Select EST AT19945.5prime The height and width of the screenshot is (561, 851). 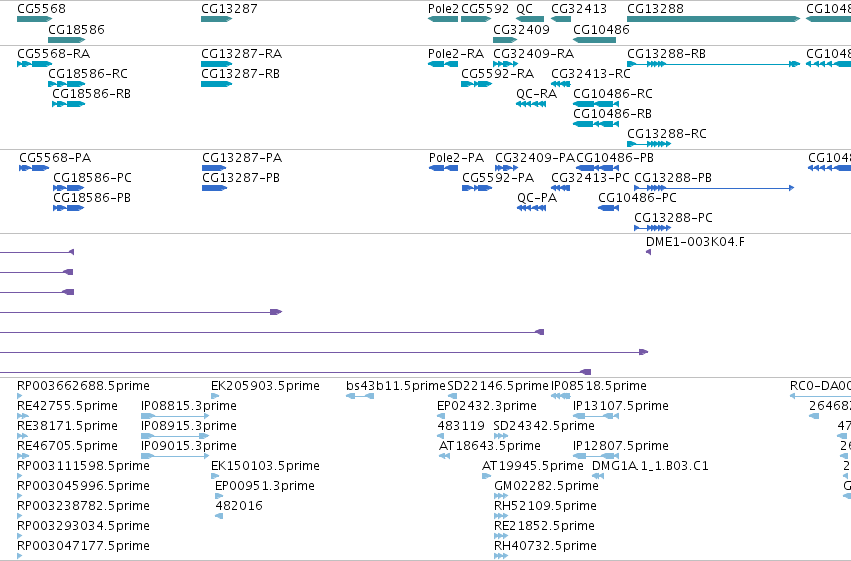[533, 466]
